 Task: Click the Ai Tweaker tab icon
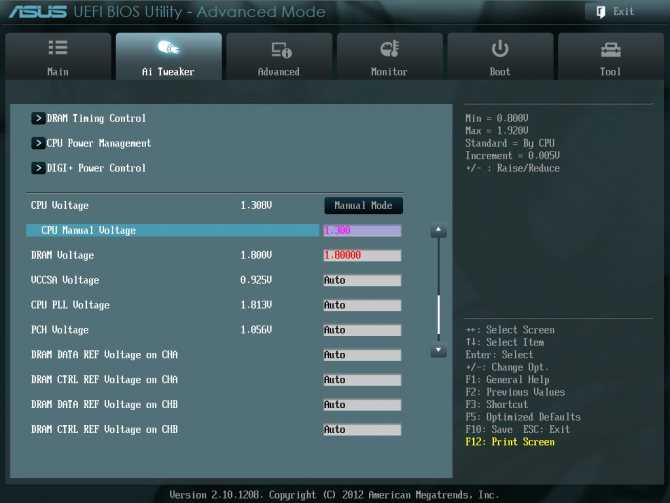pos(168,48)
